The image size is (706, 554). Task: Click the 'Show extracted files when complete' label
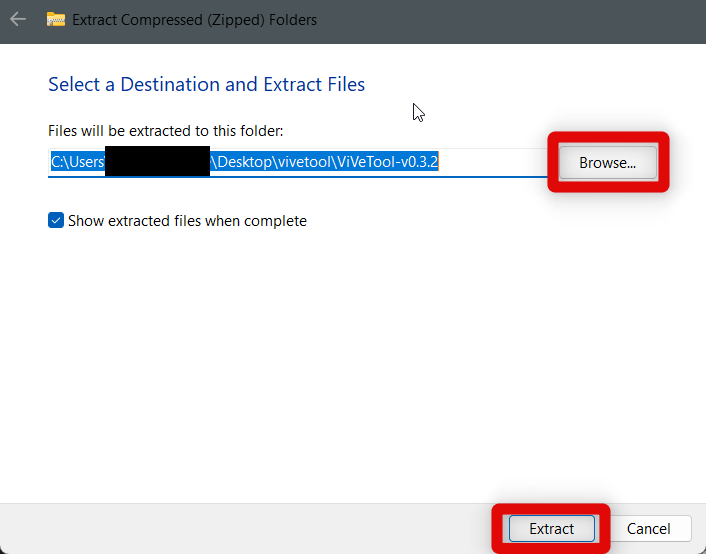coord(187,221)
